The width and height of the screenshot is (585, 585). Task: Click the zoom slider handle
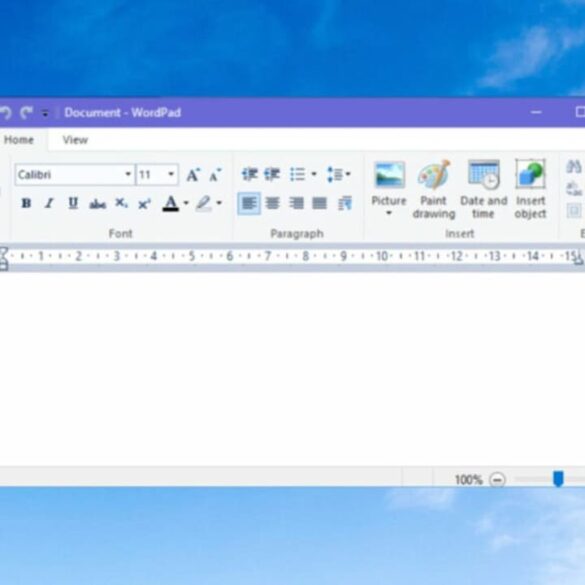558,479
